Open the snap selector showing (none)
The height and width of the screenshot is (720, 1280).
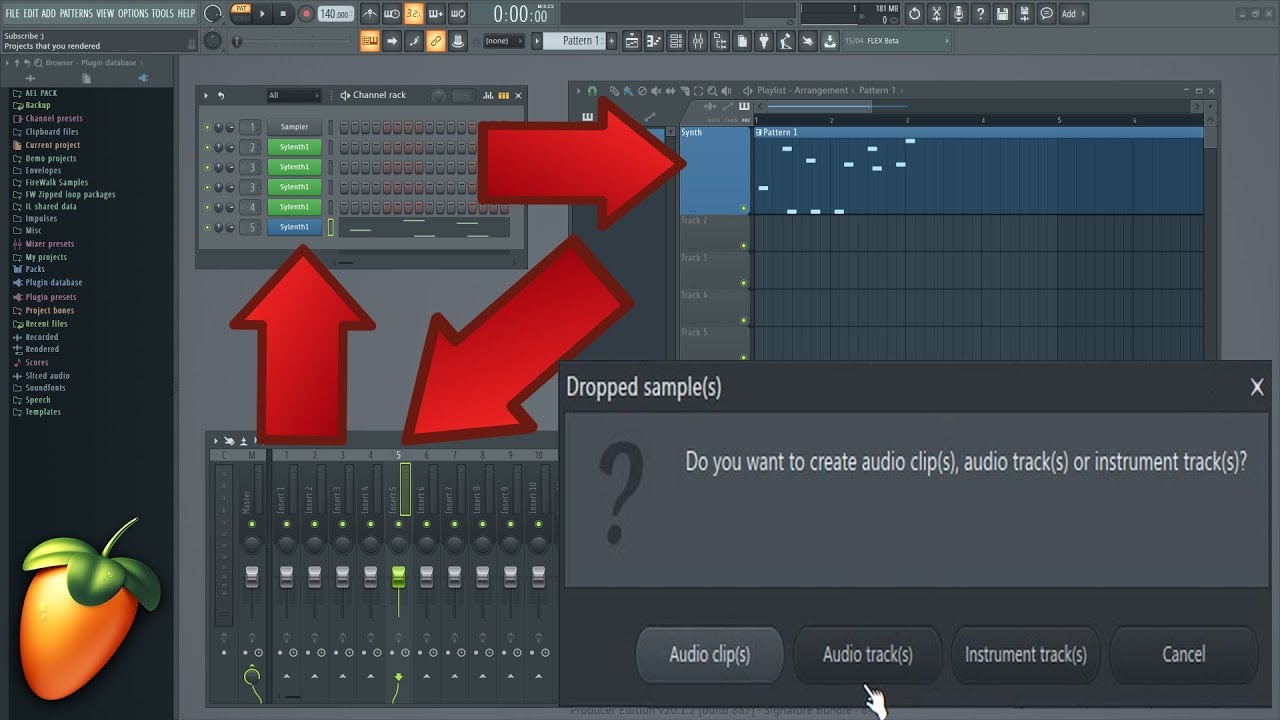pos(503,41)
